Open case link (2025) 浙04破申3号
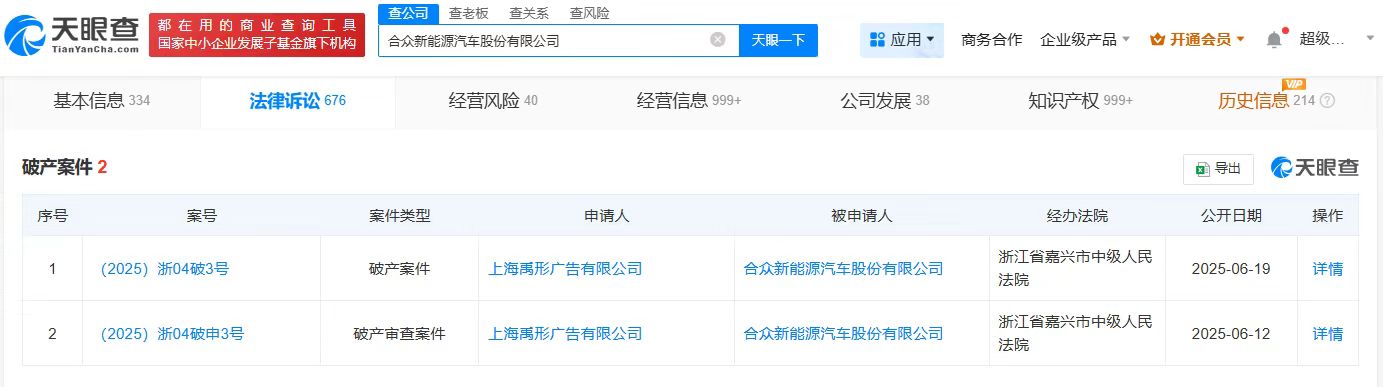The image size is (1383, 387). [171, 333]
